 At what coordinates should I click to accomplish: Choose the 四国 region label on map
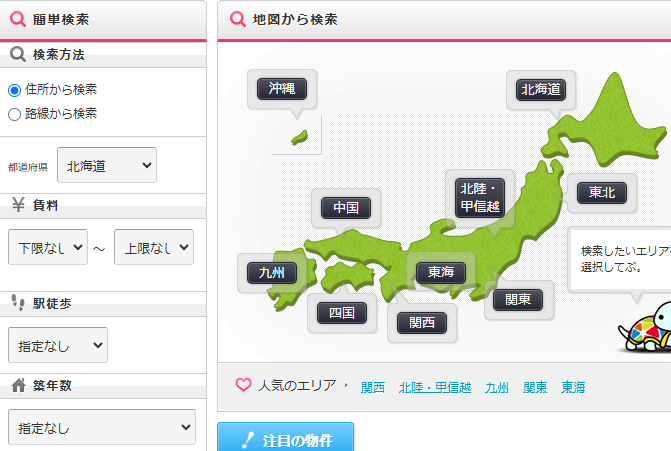coord(342,313)
